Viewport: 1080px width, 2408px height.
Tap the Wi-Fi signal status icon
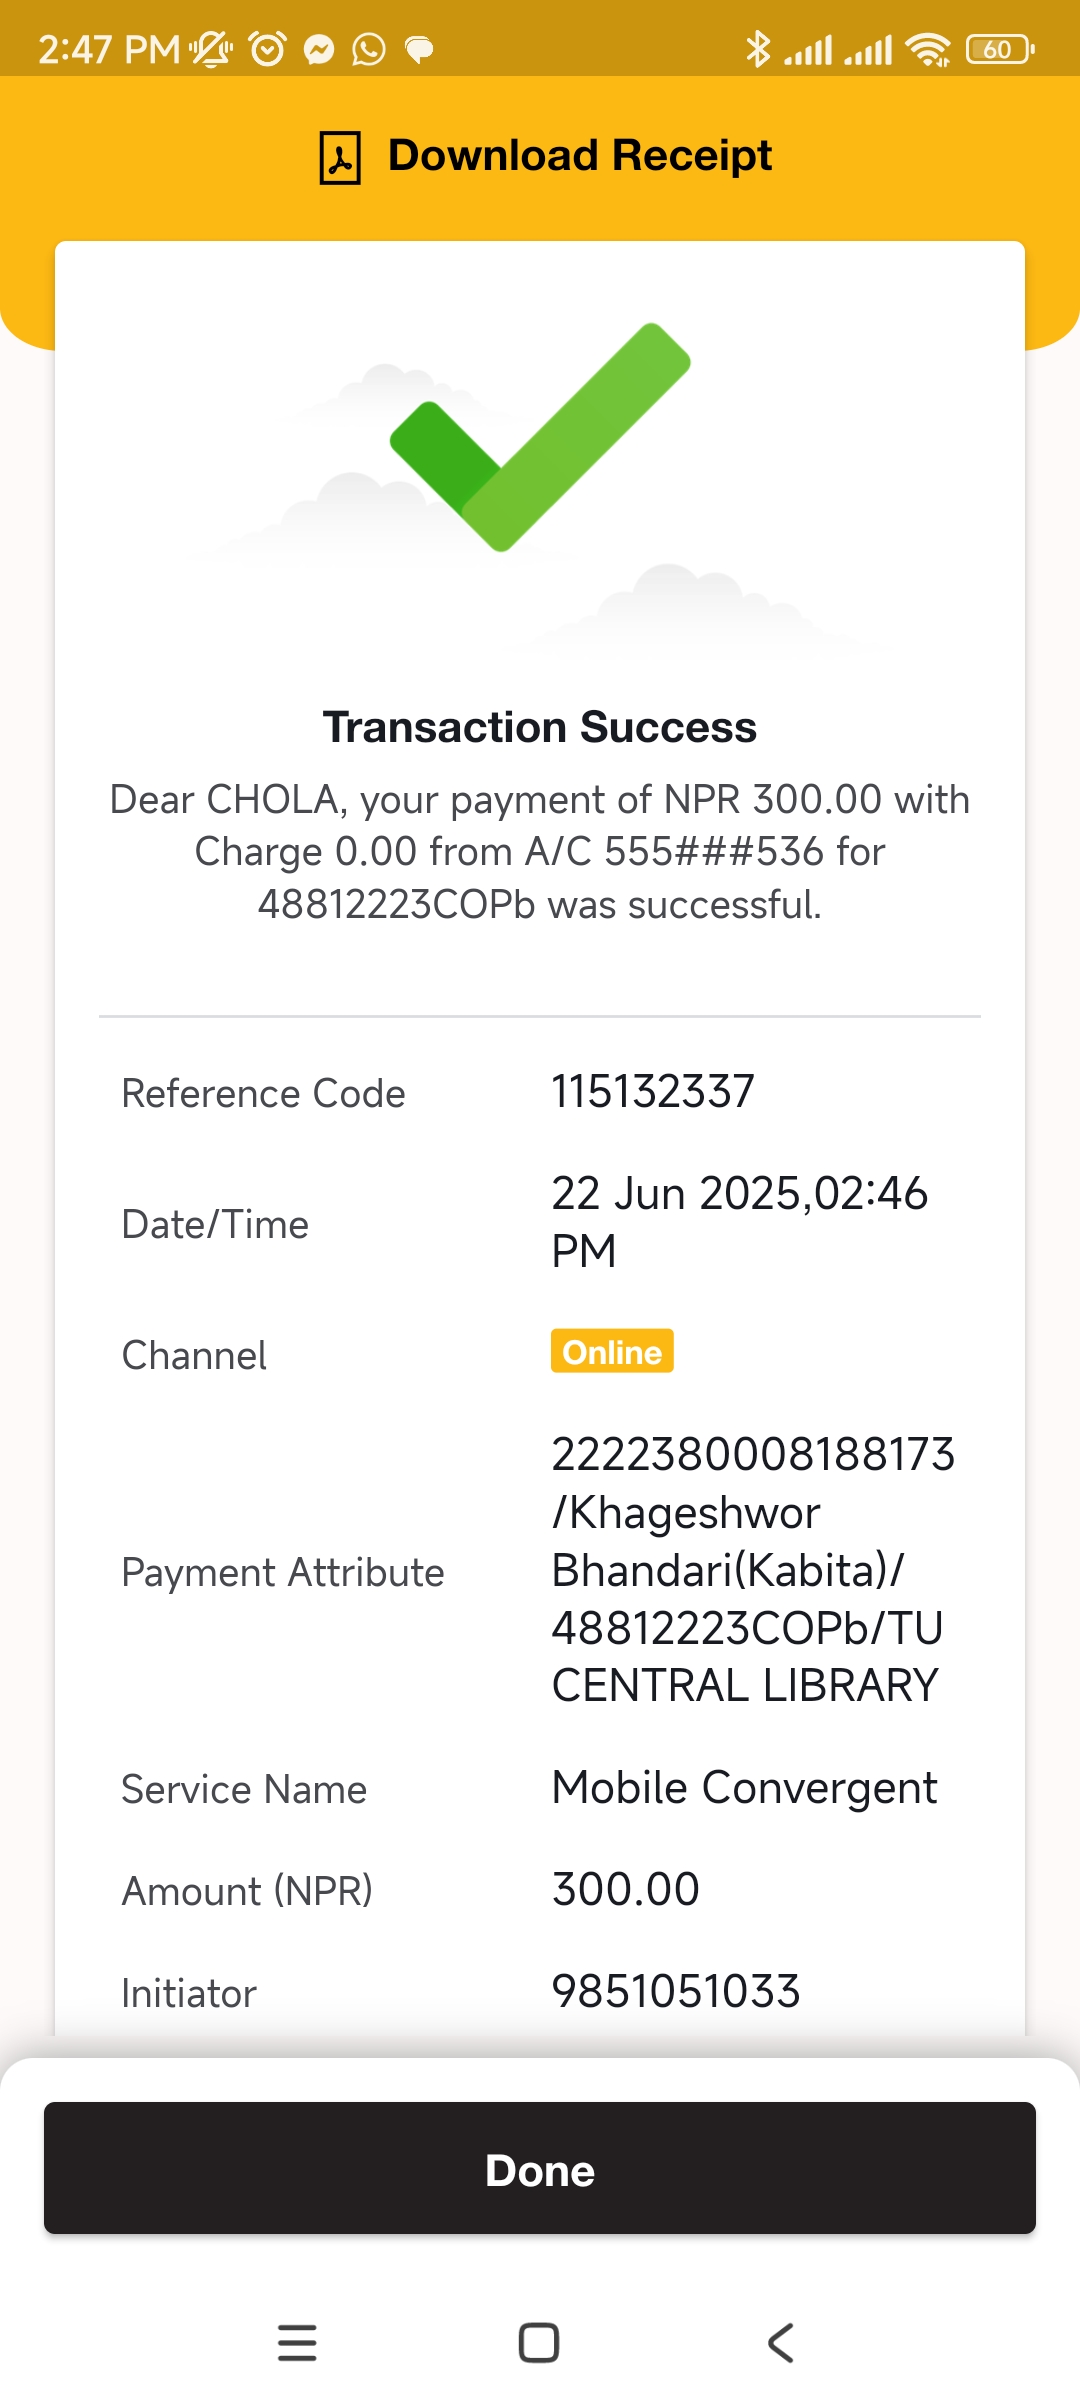click(928, 49)
